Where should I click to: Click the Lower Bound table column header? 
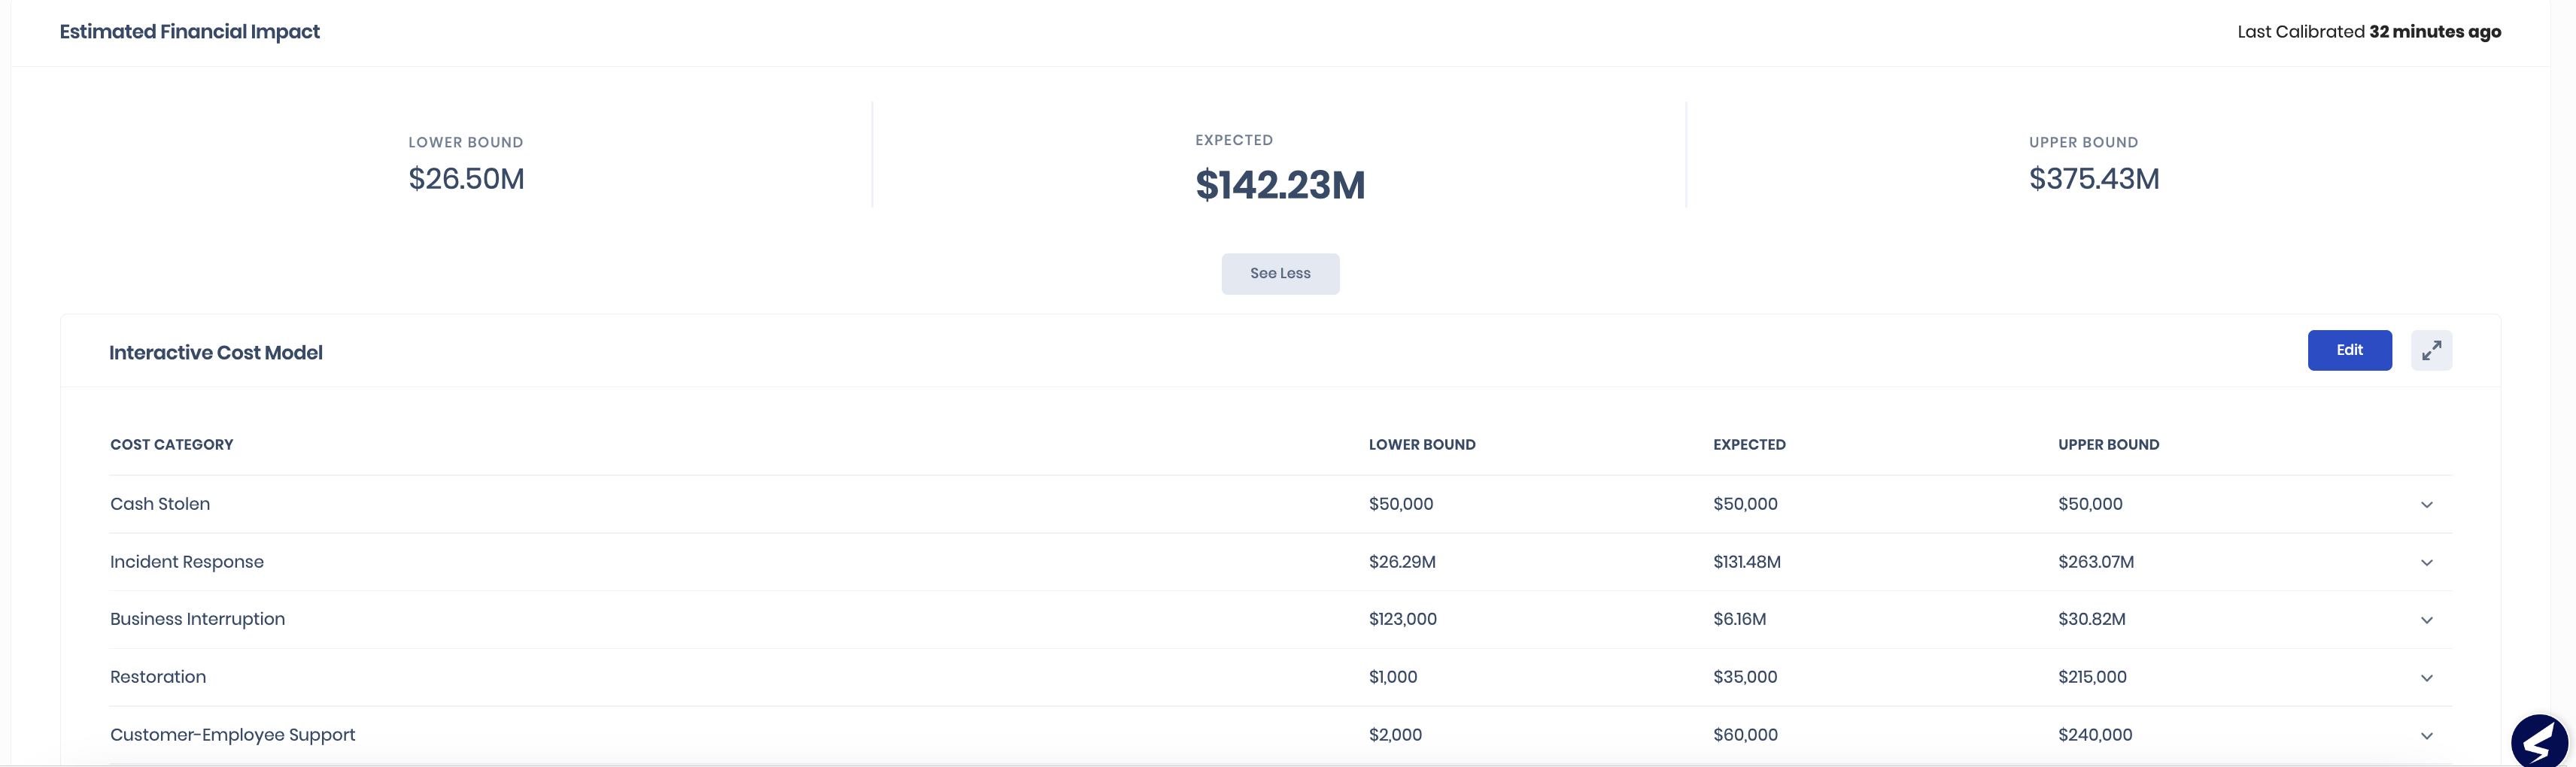pos(1421,445)
